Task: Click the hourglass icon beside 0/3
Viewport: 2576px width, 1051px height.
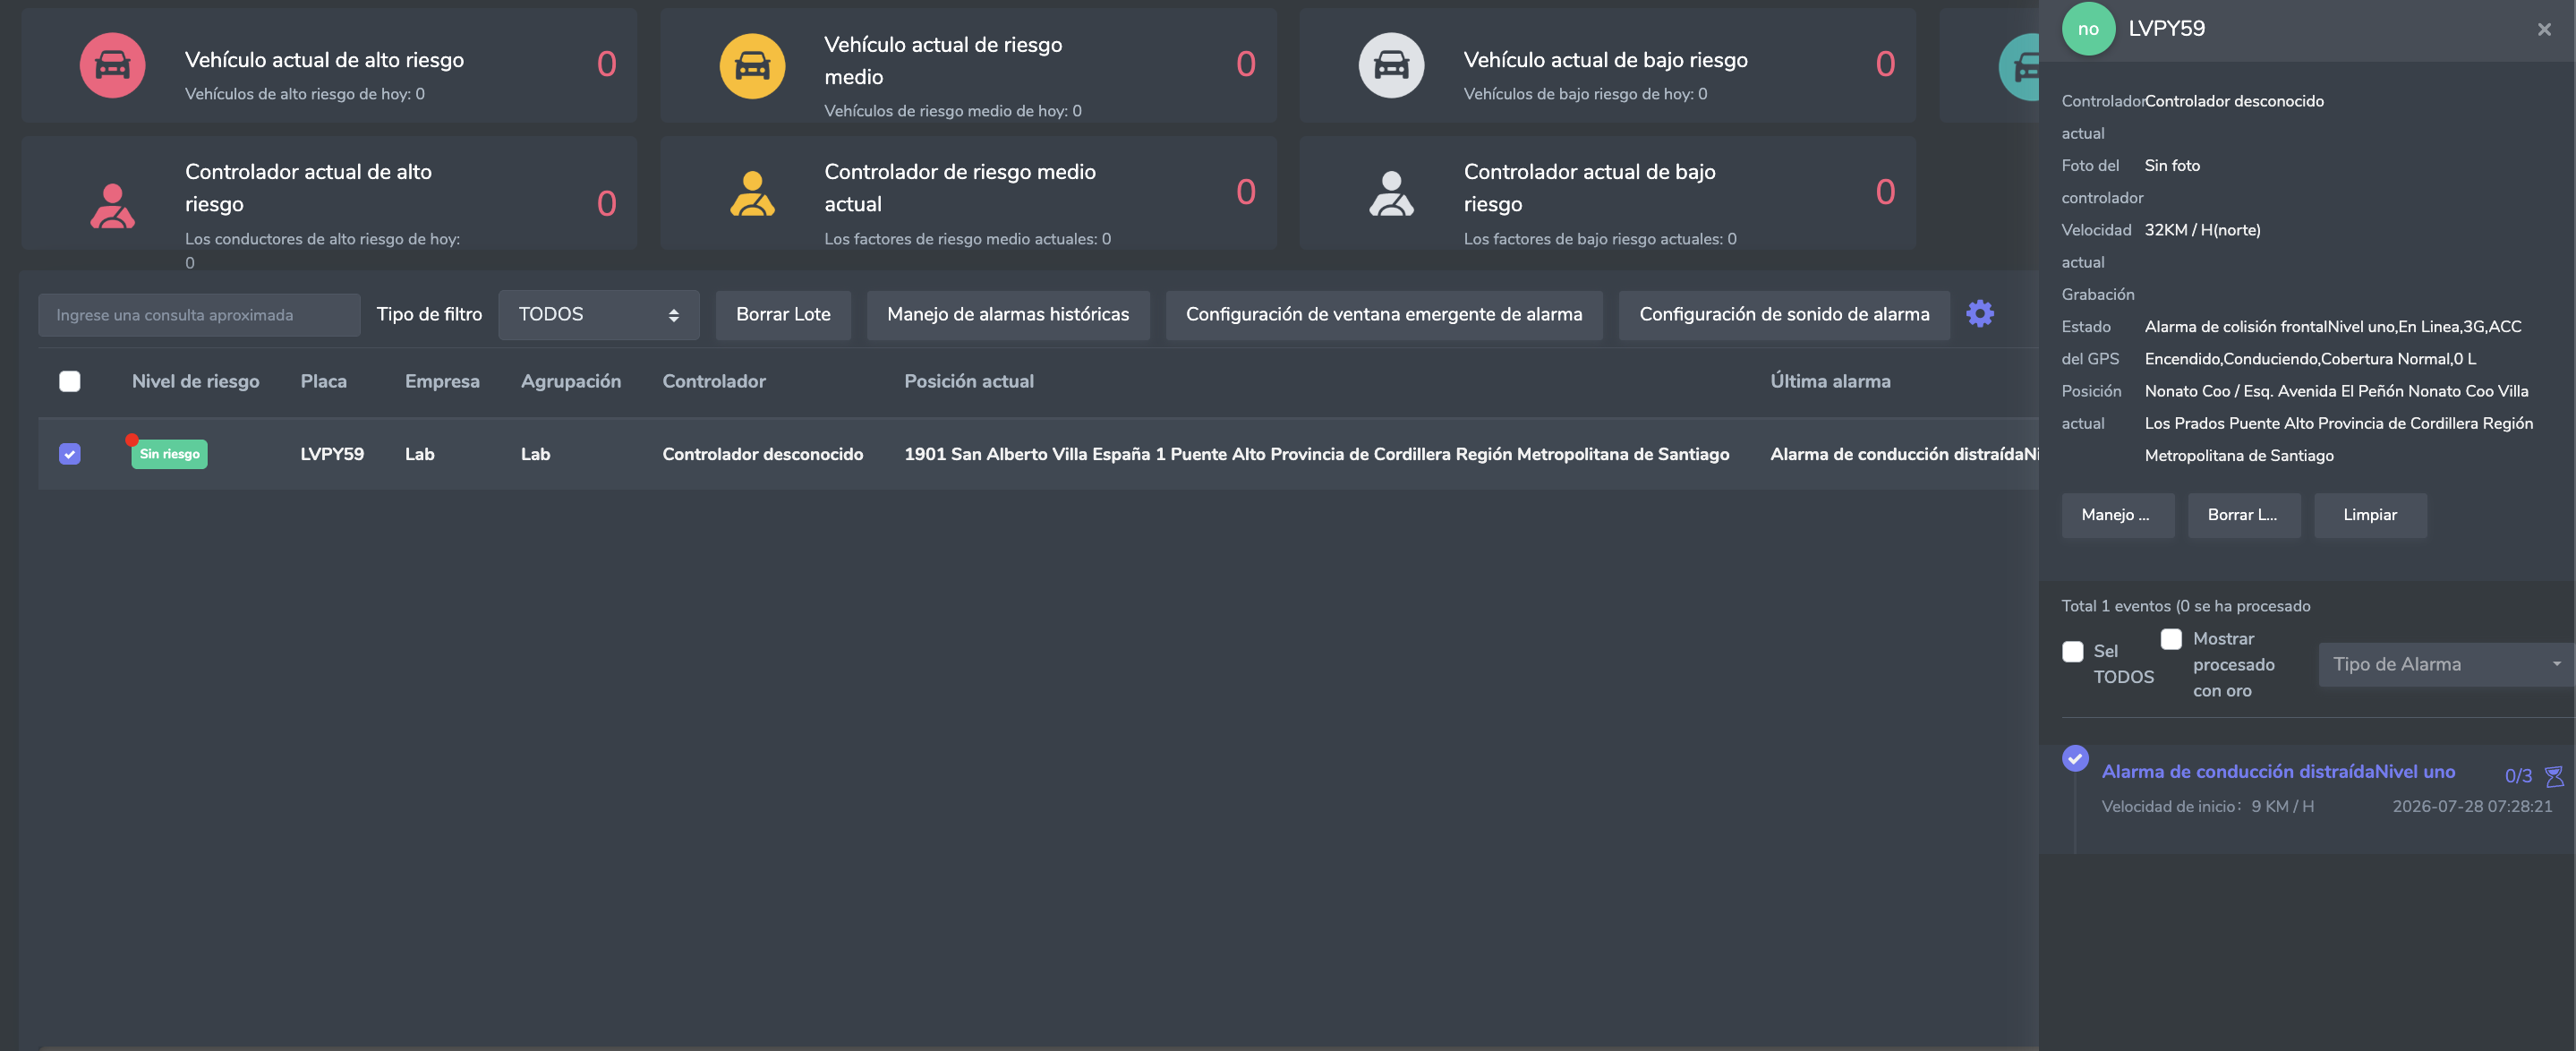Action: click(x=2553, y=776)
